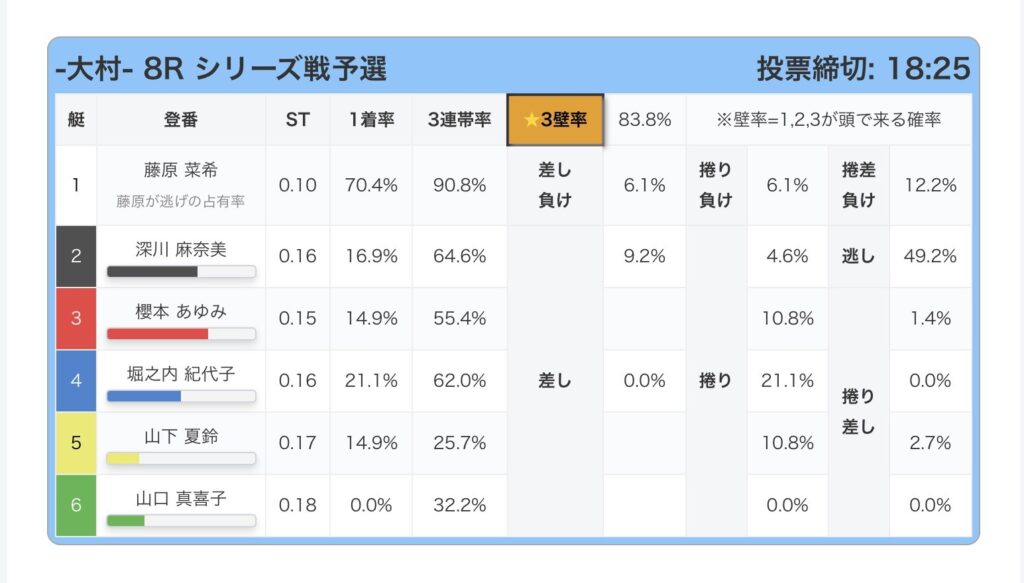The height and width of the screenshot is (583, 1024).
Task: Click the yellow boat number 5 badge
Action: point(76,442)
